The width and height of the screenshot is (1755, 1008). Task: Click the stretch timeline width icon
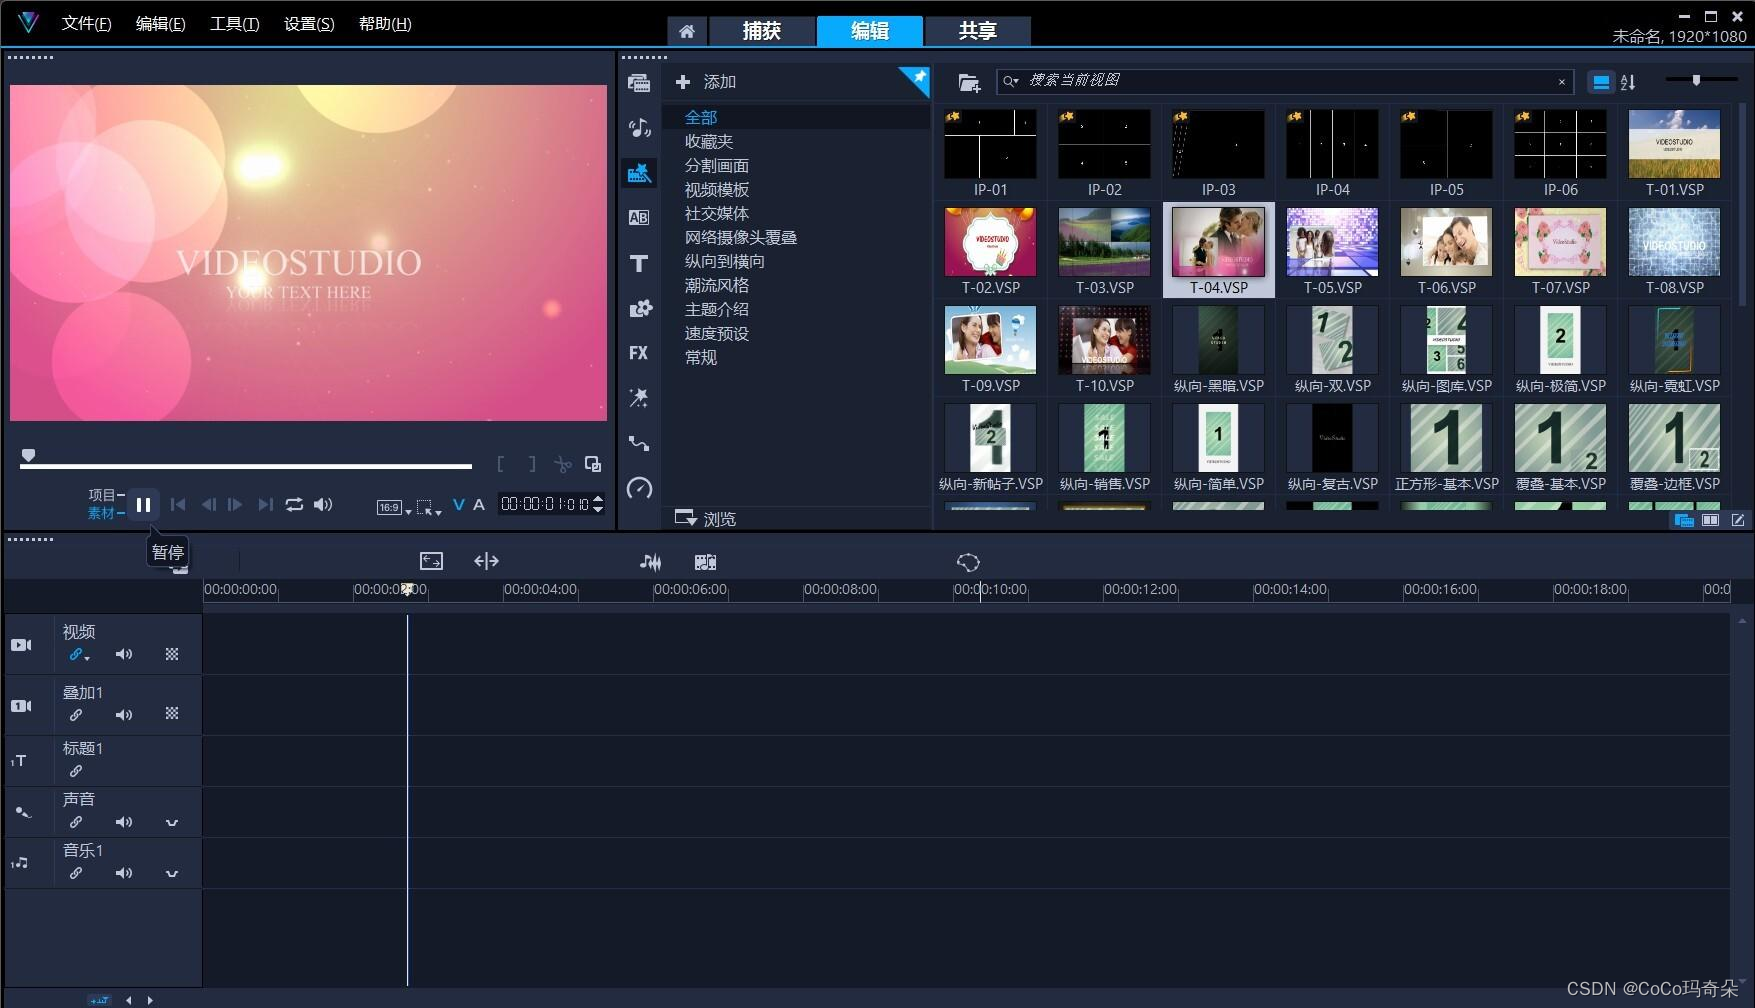[486, 561]
